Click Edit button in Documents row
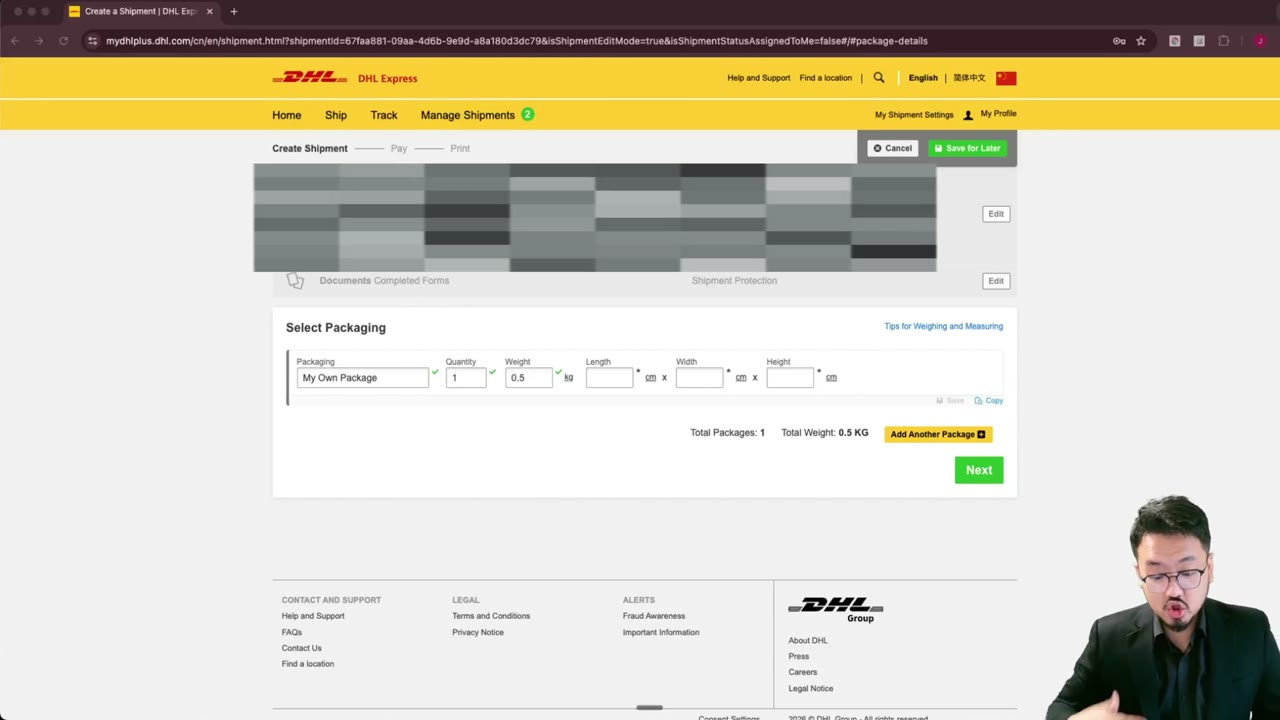 click(x=996, y=281)
